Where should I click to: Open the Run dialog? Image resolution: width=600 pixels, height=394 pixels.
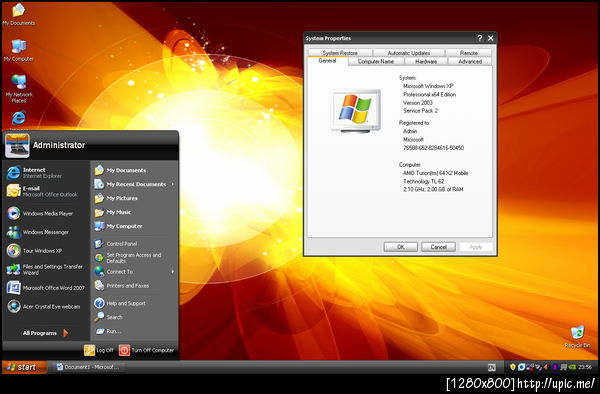tap(134, 331)
